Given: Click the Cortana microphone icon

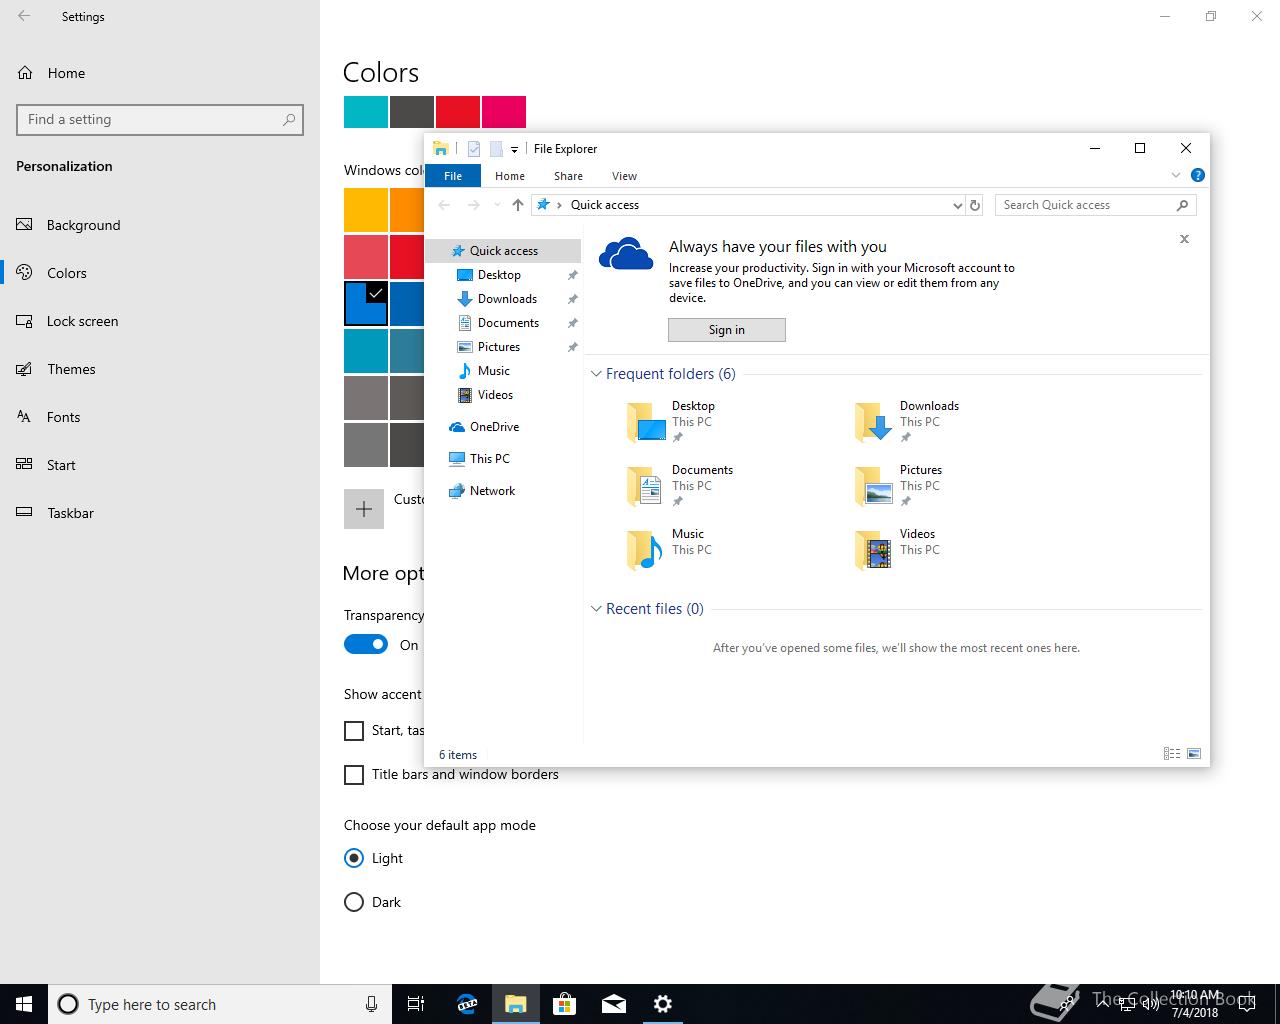Looking at the screenshot, I should (x=371, y=1004).
